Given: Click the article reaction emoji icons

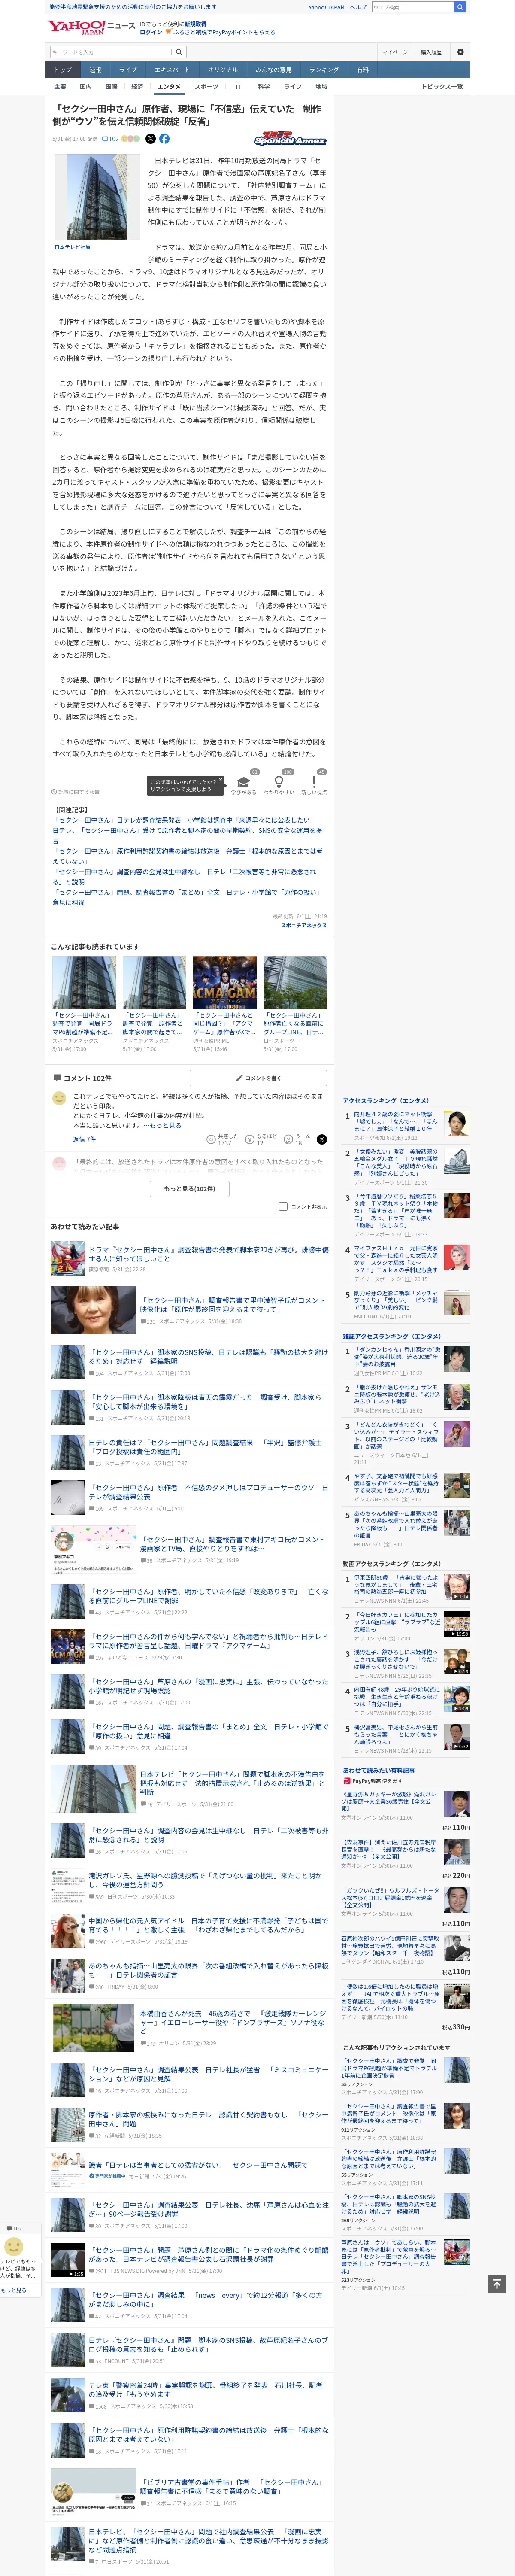Looking at the screenshot, I should [x=131, y=139].
